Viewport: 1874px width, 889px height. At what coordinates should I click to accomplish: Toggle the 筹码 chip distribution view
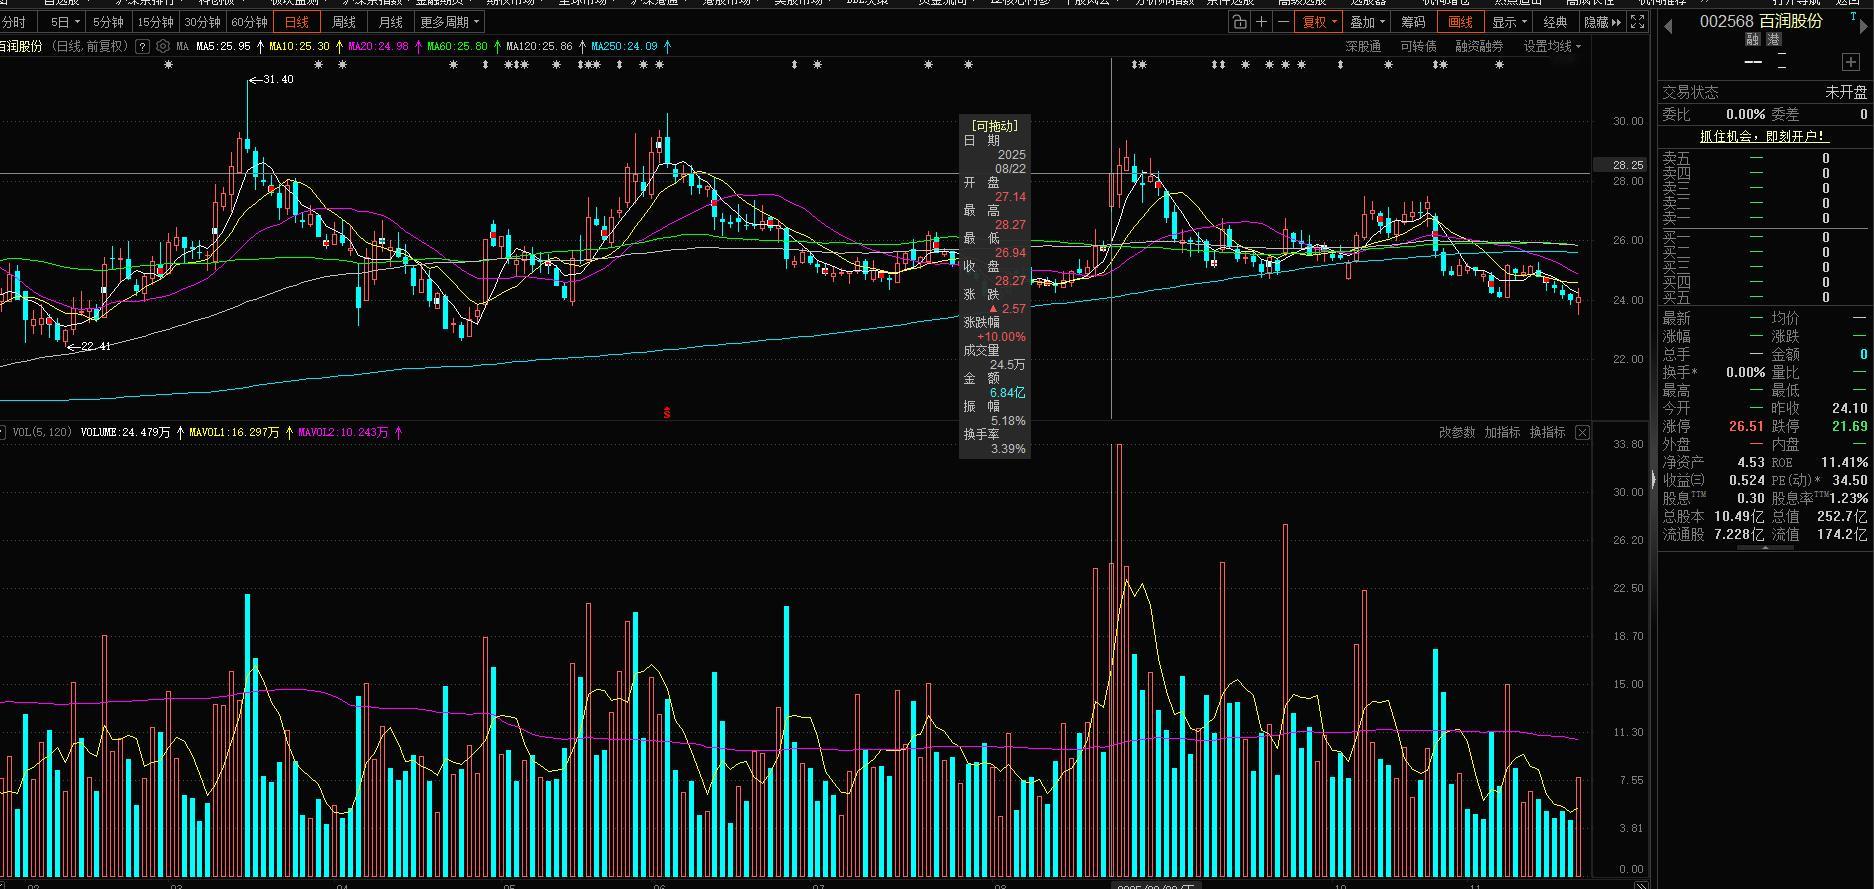[x=1413, y=22]
